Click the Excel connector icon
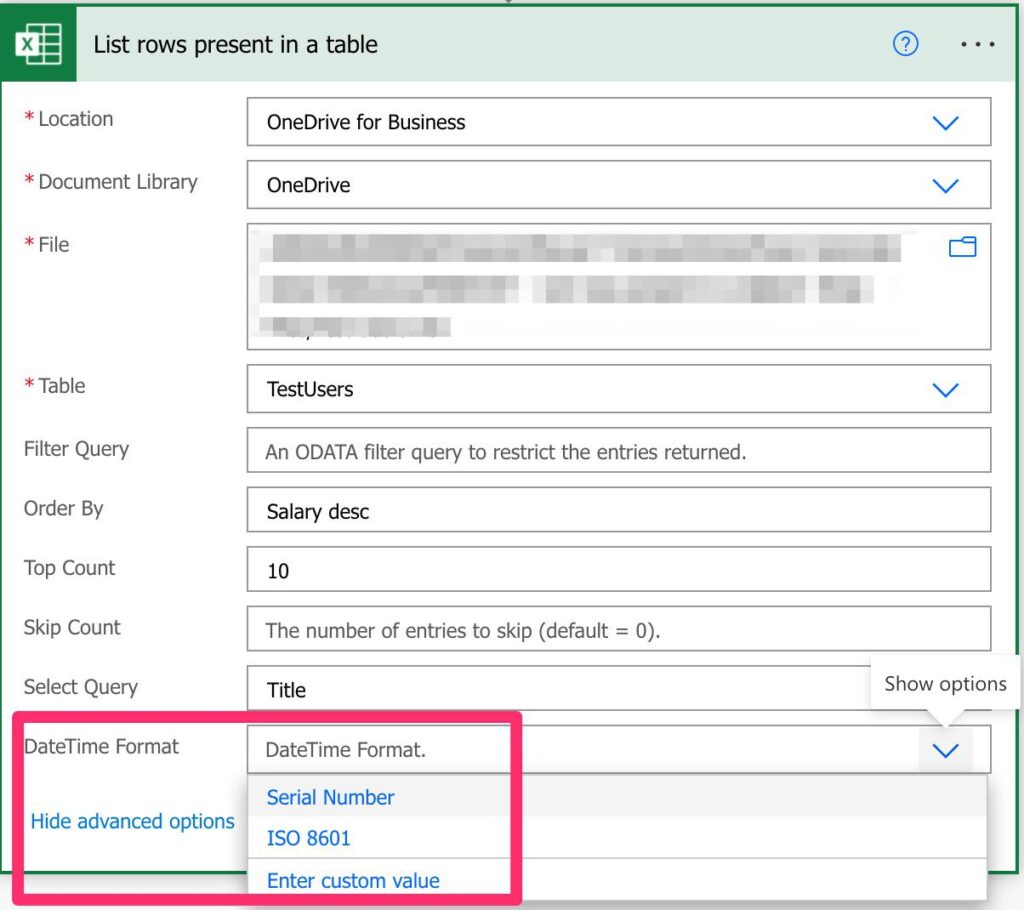This screenshot has height=910, width=1024. 39,44
